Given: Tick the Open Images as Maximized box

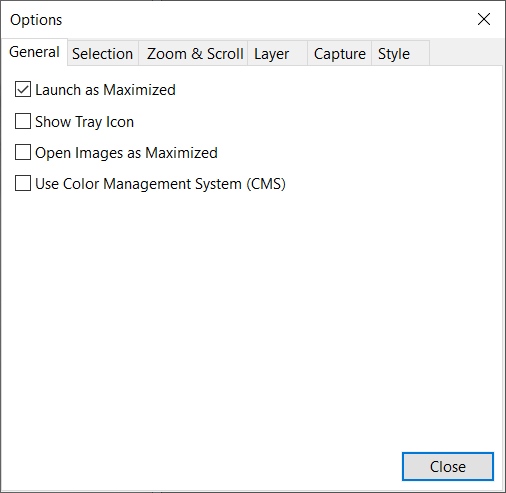Looking at the screenshot, I should coord(23,152).
